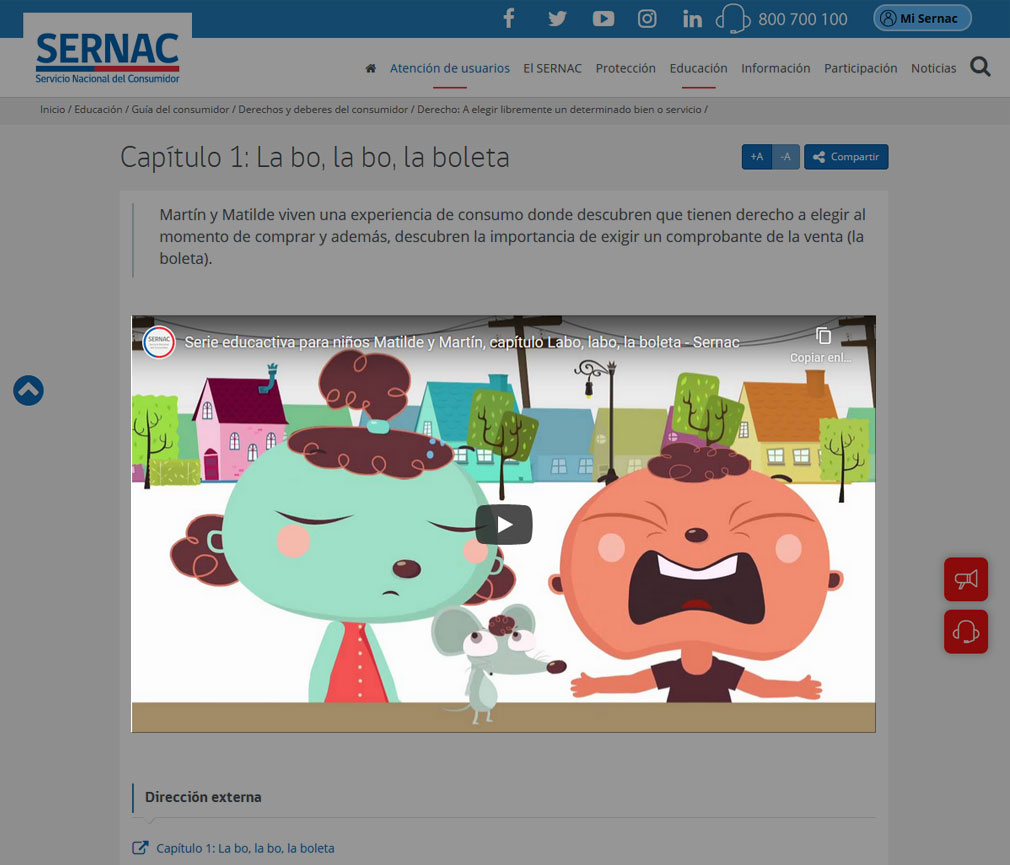Screen dimensions: 1010x865
Task: Call number 800 700 100 link
Action: [803, 19]
